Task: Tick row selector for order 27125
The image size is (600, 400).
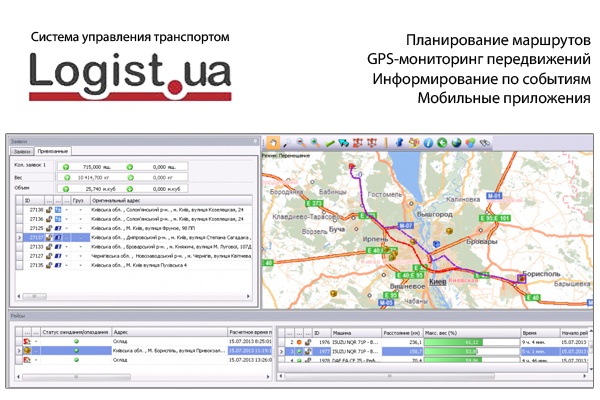Action: 19,228
